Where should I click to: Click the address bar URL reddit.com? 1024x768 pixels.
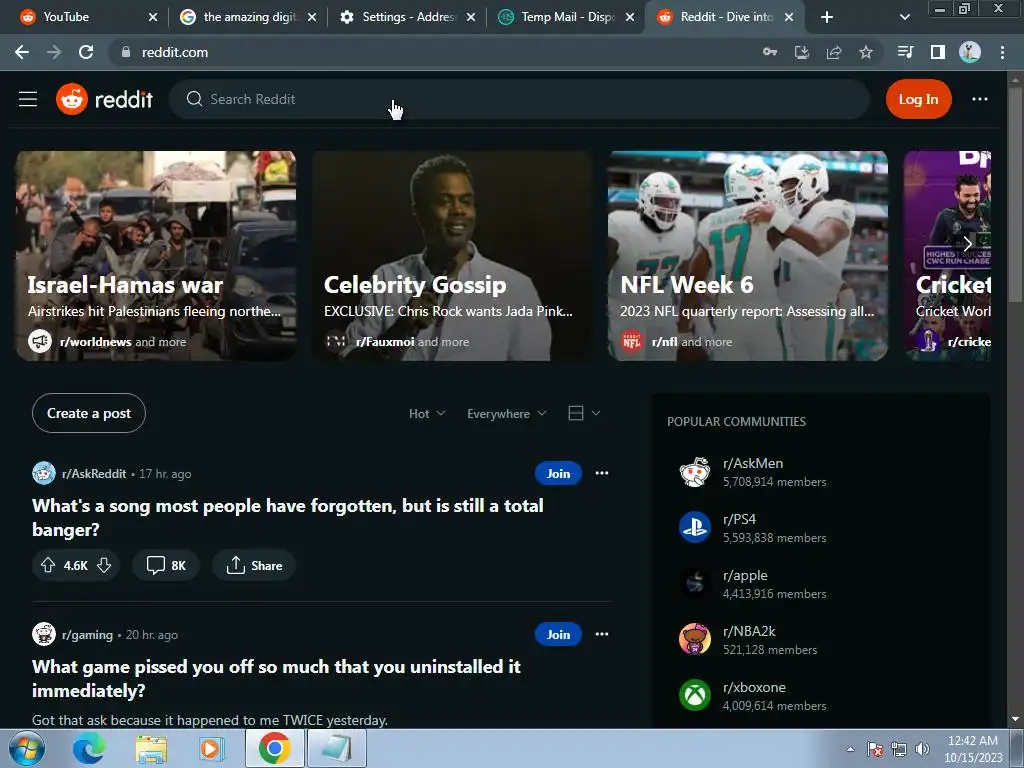(175, 52)
